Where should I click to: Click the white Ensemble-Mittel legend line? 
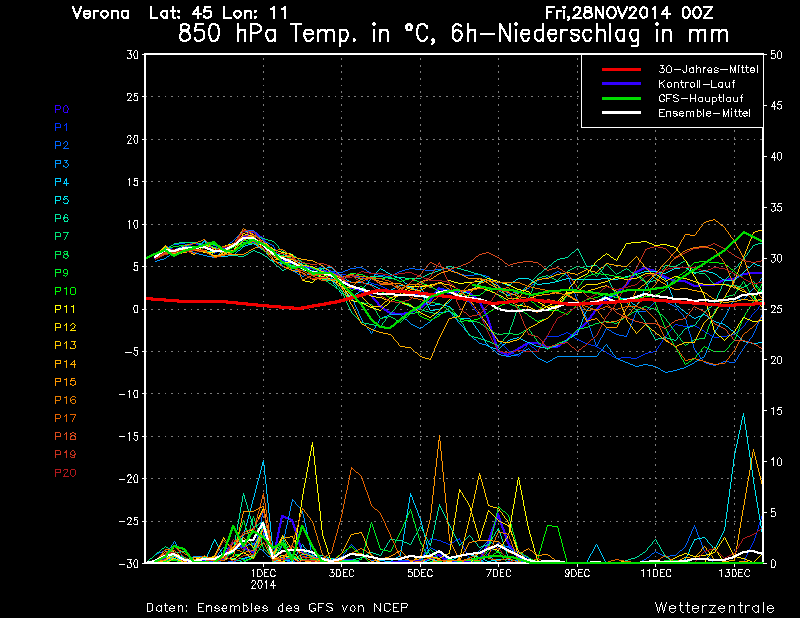621,113
